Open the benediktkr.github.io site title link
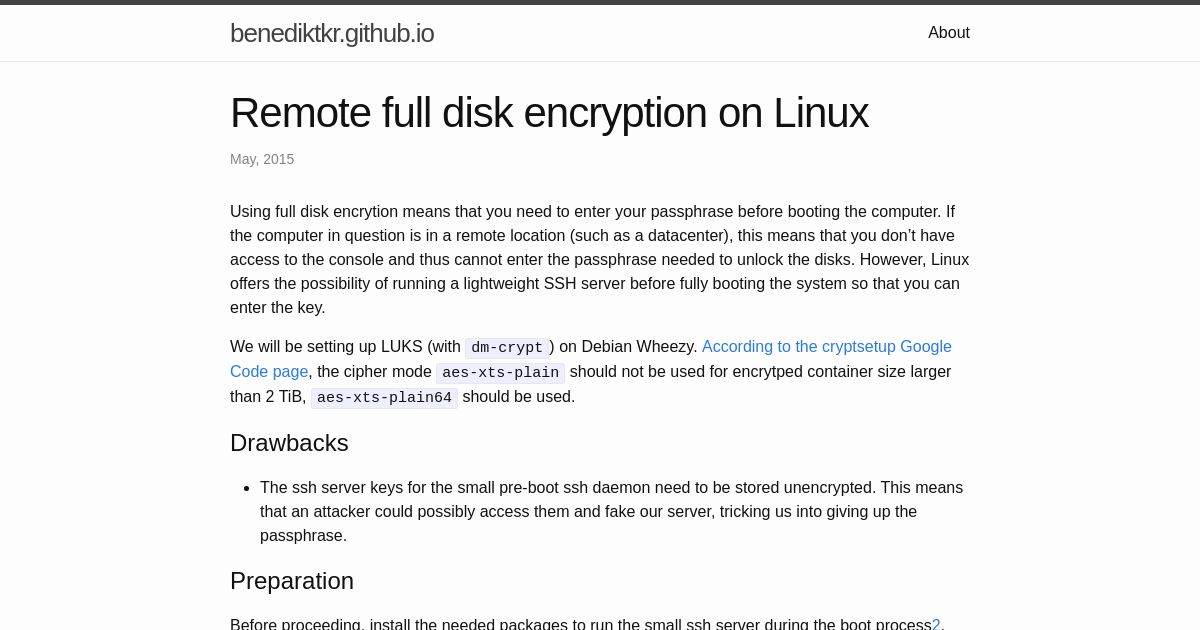 click(332, 33)
